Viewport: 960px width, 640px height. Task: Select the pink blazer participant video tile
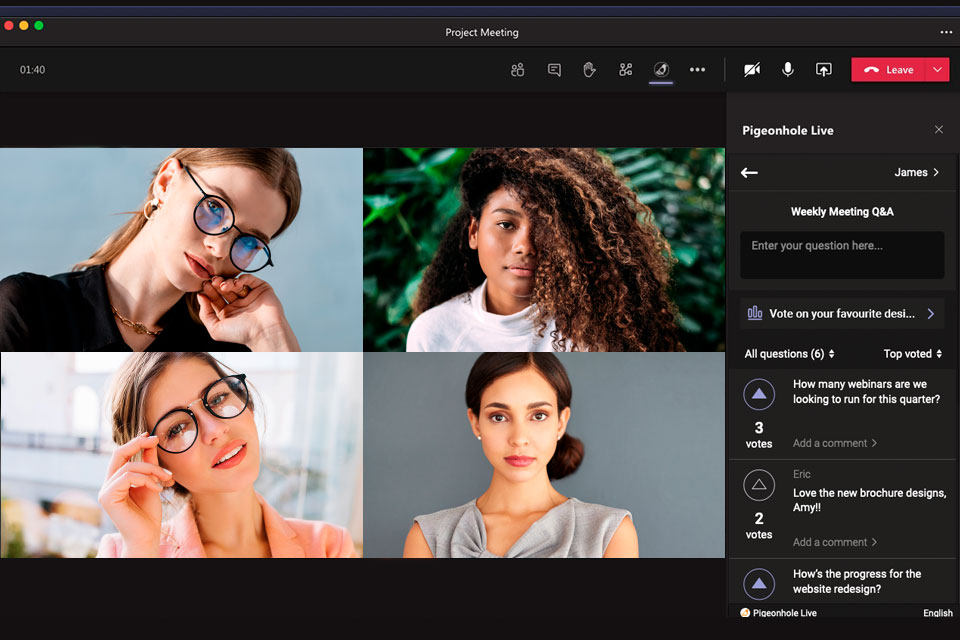pos(181,455)
